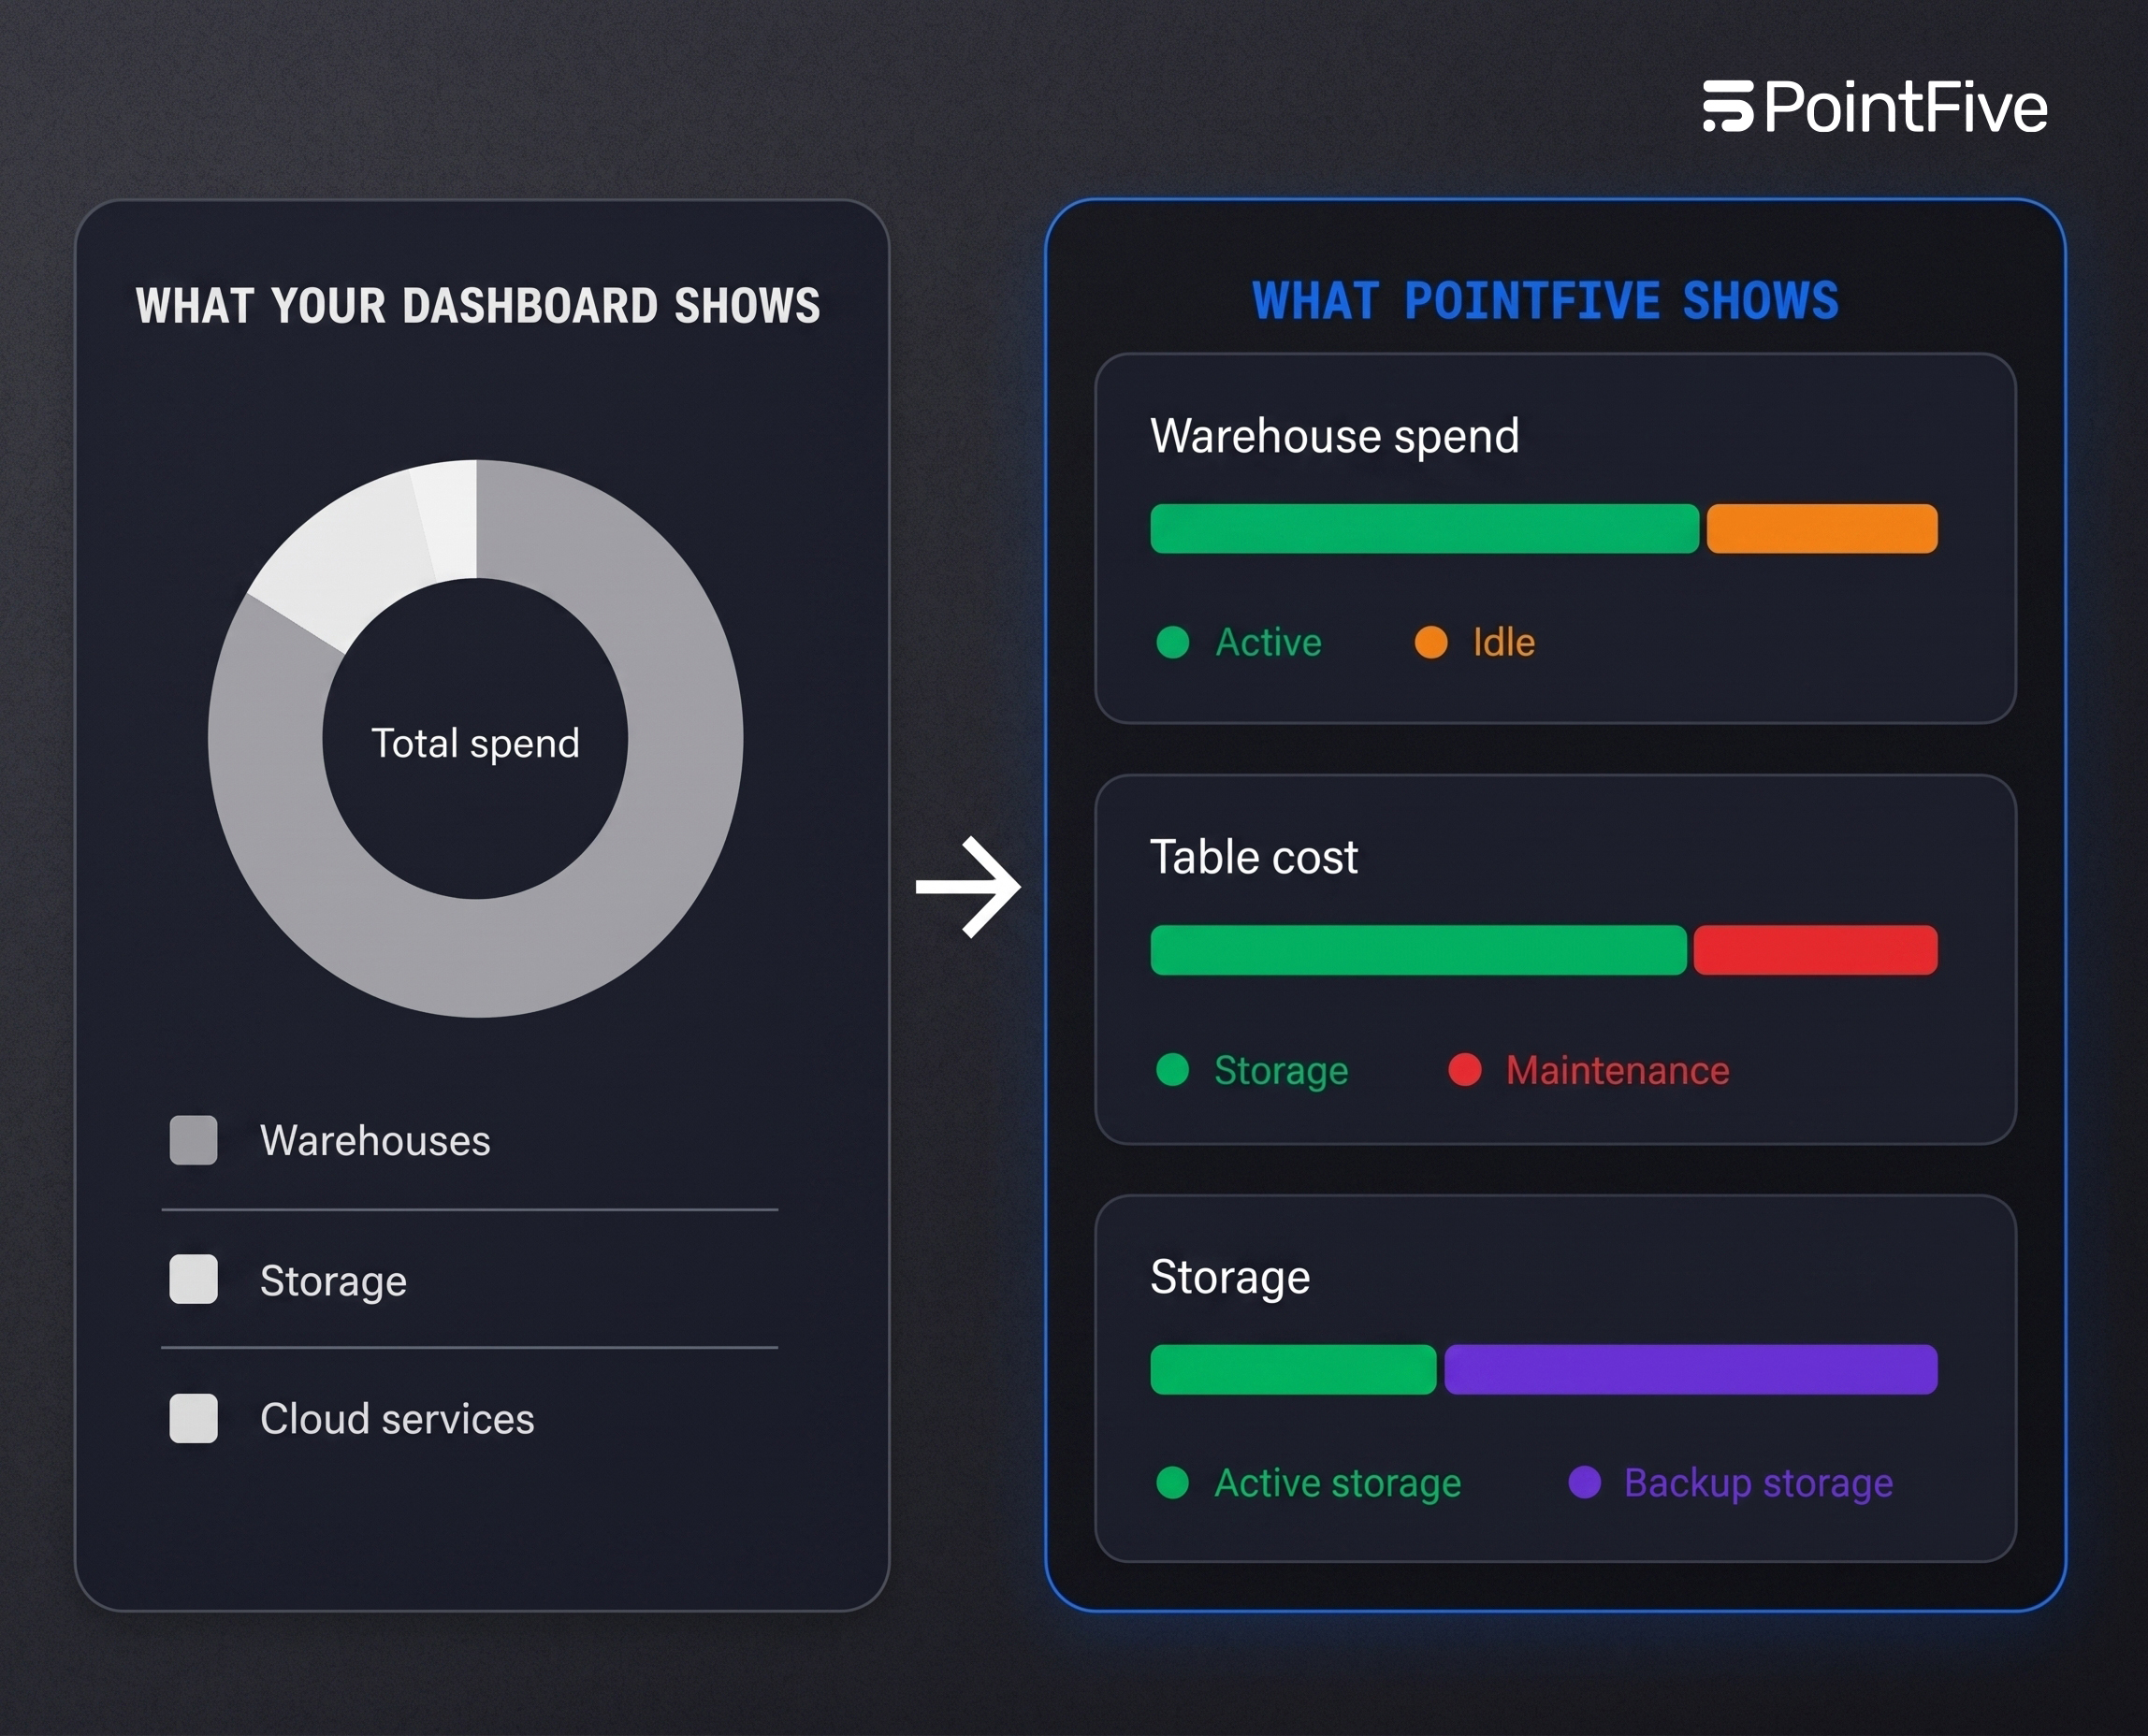Click the green Active legend dot
The height and width of the screenshot is (1736, 2148).
click(x=1172, y=642)
